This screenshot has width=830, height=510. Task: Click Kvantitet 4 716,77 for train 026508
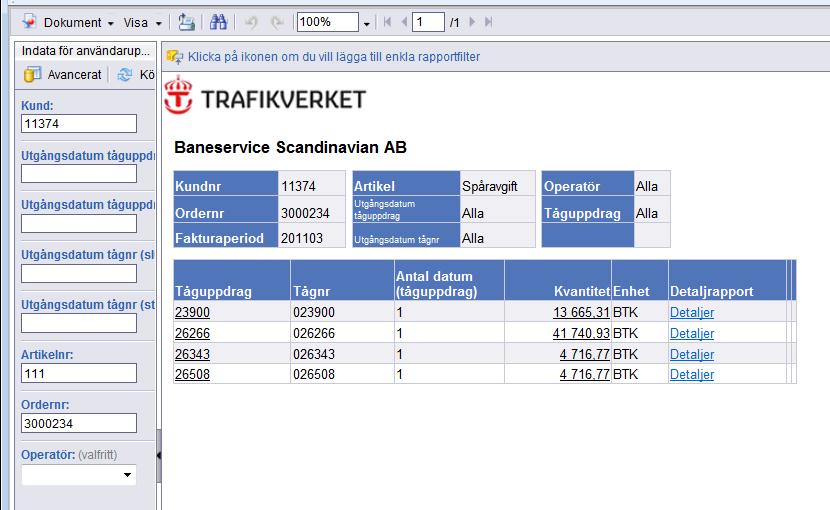(x=584, y=374)
